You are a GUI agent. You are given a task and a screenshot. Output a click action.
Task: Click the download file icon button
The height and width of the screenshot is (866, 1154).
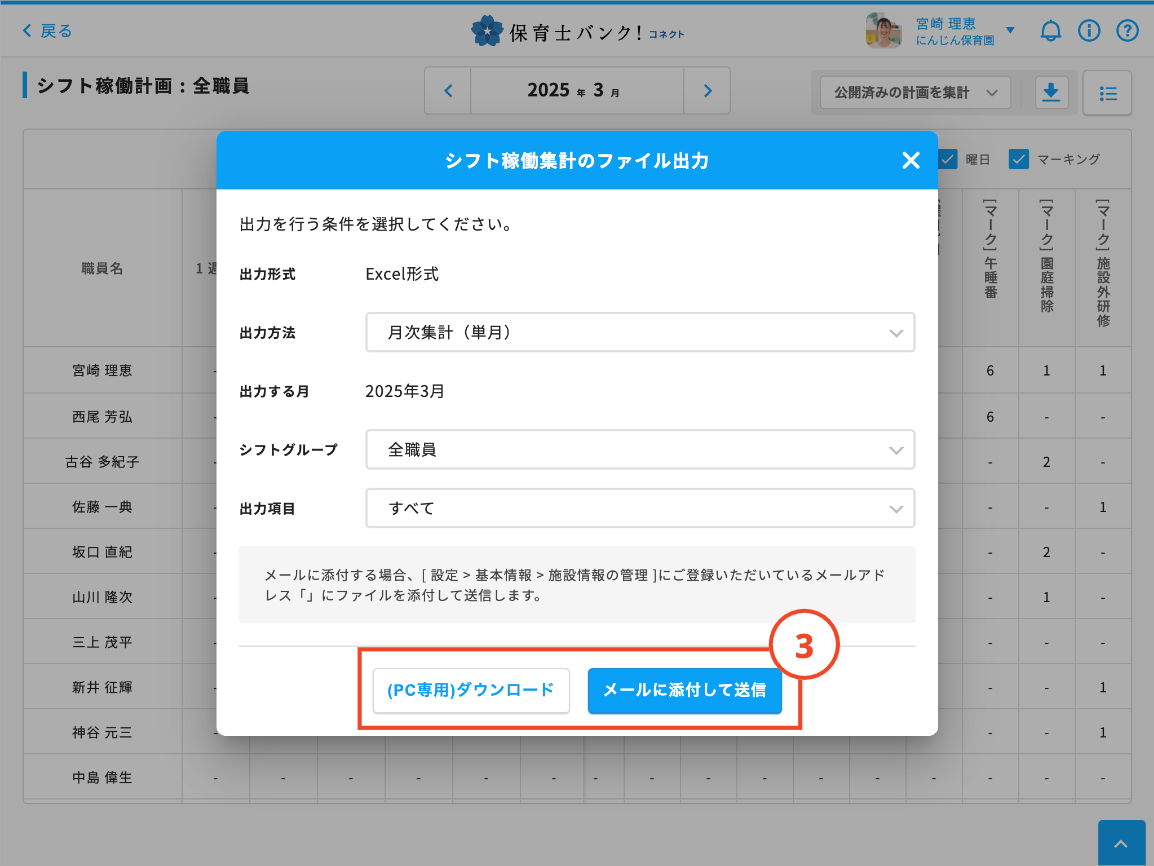click(1050, 92)
